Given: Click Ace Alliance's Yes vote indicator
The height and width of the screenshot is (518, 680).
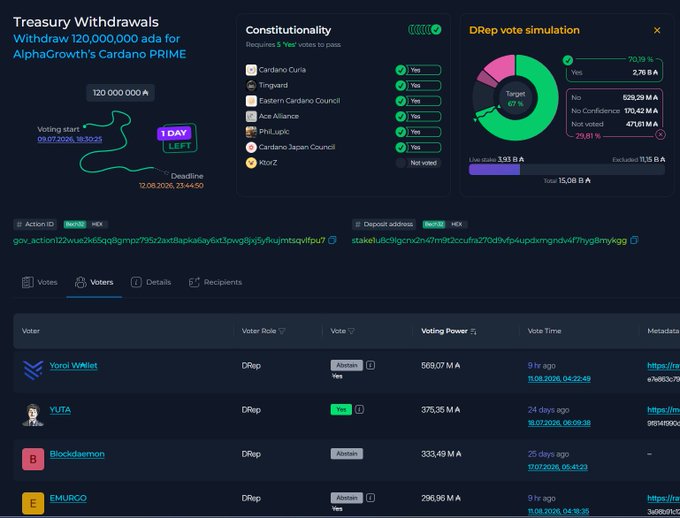Looking at the screenshot, I should tap(418, 117).
